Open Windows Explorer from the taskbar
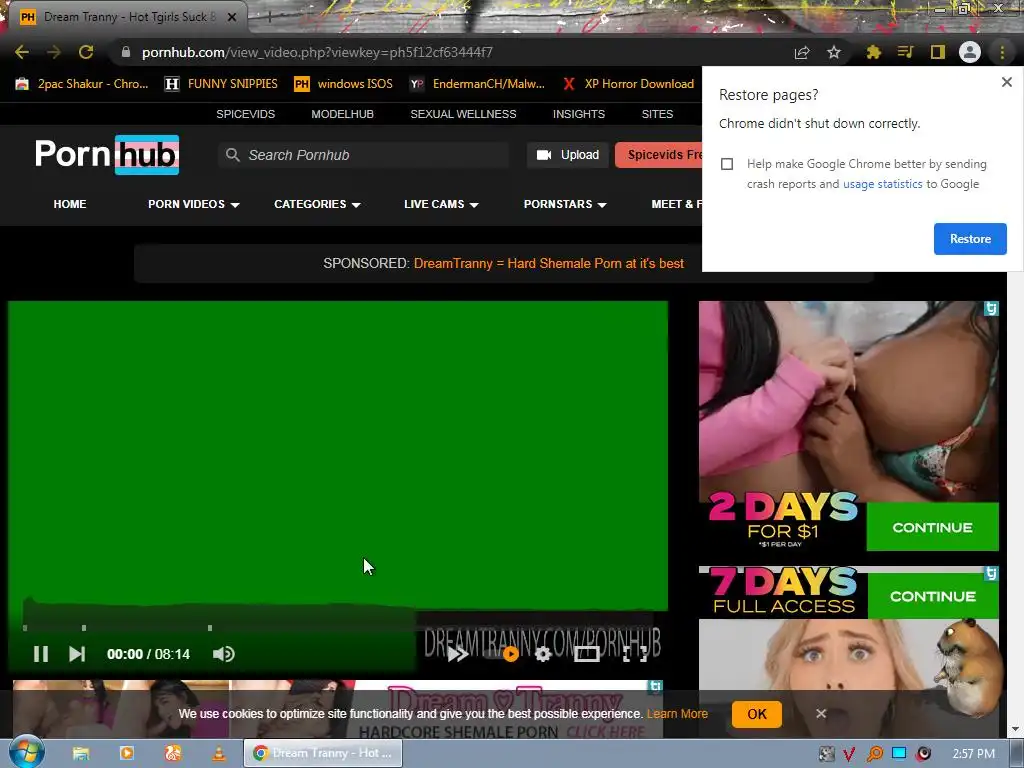This screenshot has width=1024, height=768. click(80, 753)
